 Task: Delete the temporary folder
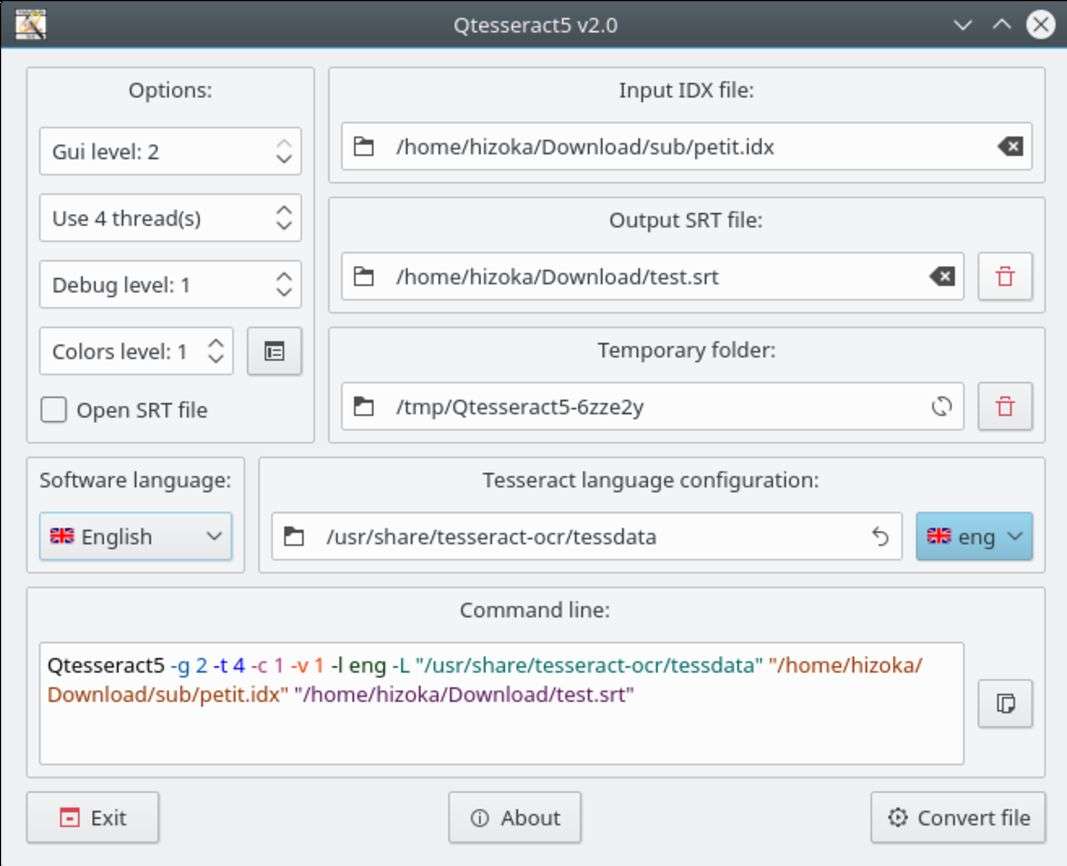click(1005, 407)
